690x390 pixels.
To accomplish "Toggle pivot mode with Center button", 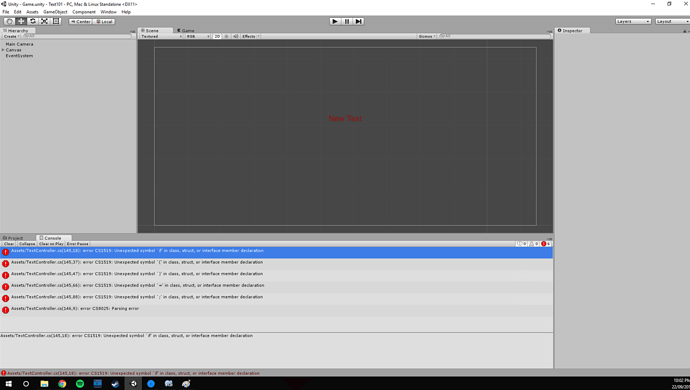I will [81, 22].
